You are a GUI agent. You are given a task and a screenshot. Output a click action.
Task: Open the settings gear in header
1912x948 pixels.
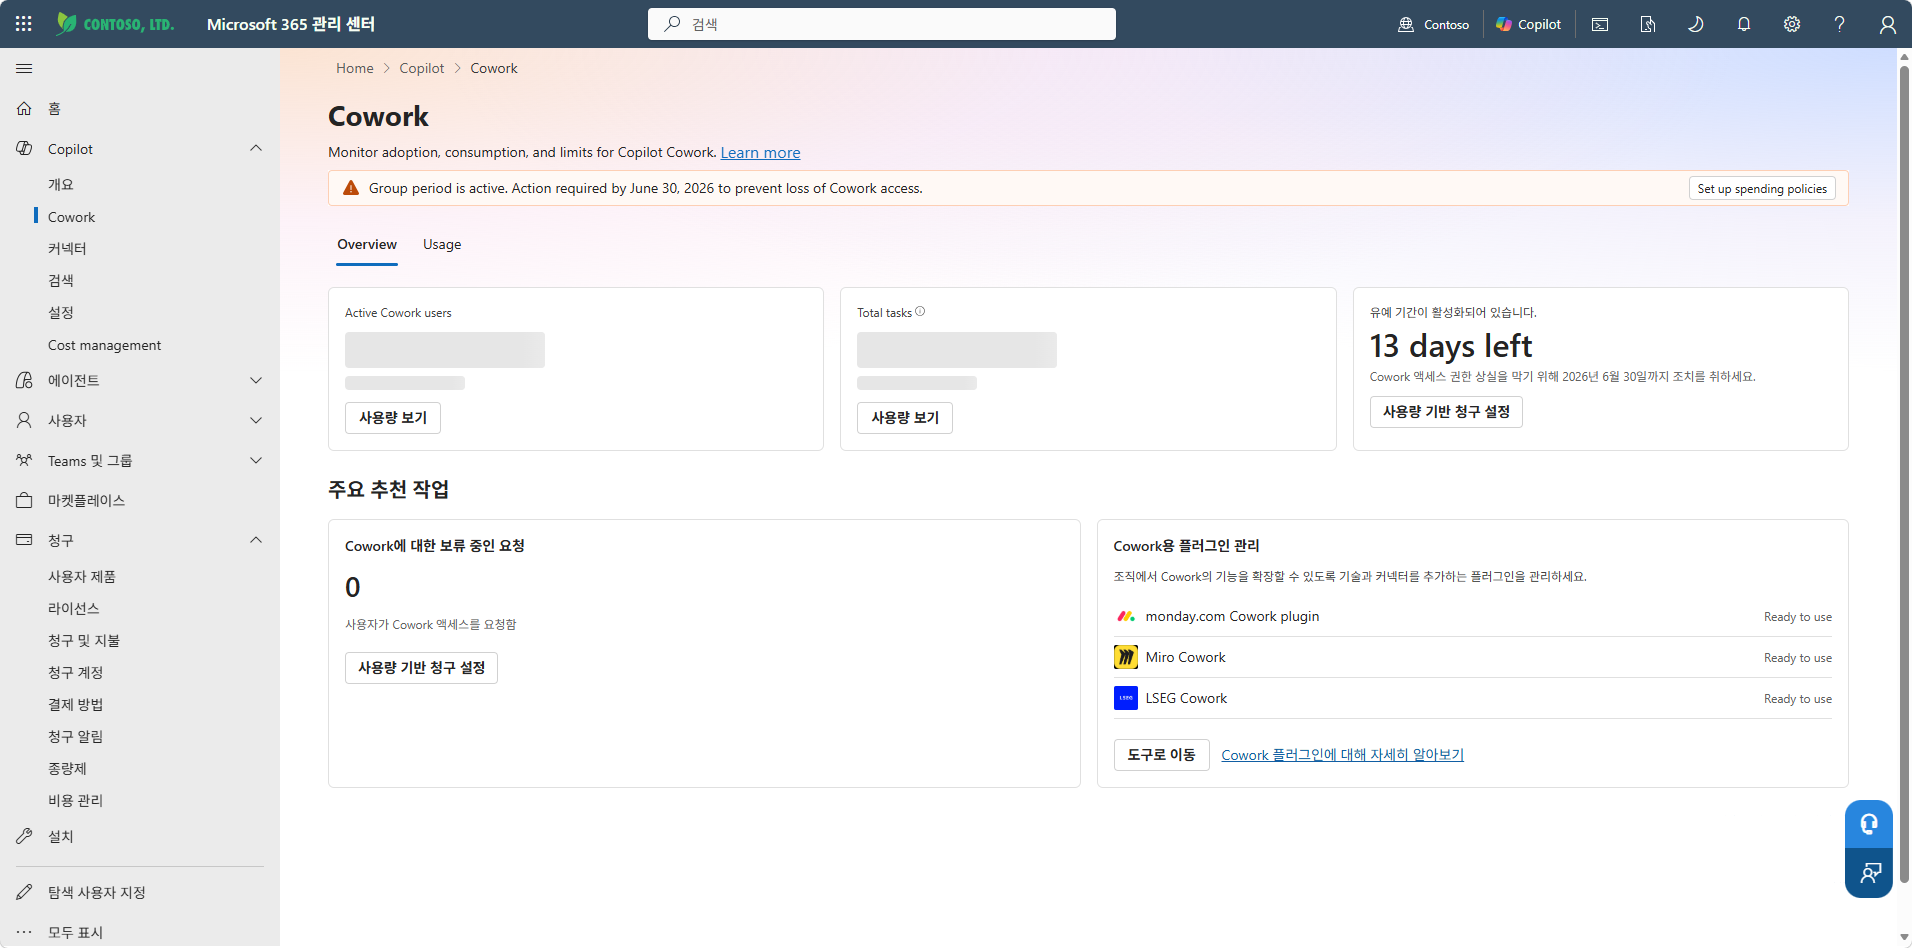click(1792, 24)
